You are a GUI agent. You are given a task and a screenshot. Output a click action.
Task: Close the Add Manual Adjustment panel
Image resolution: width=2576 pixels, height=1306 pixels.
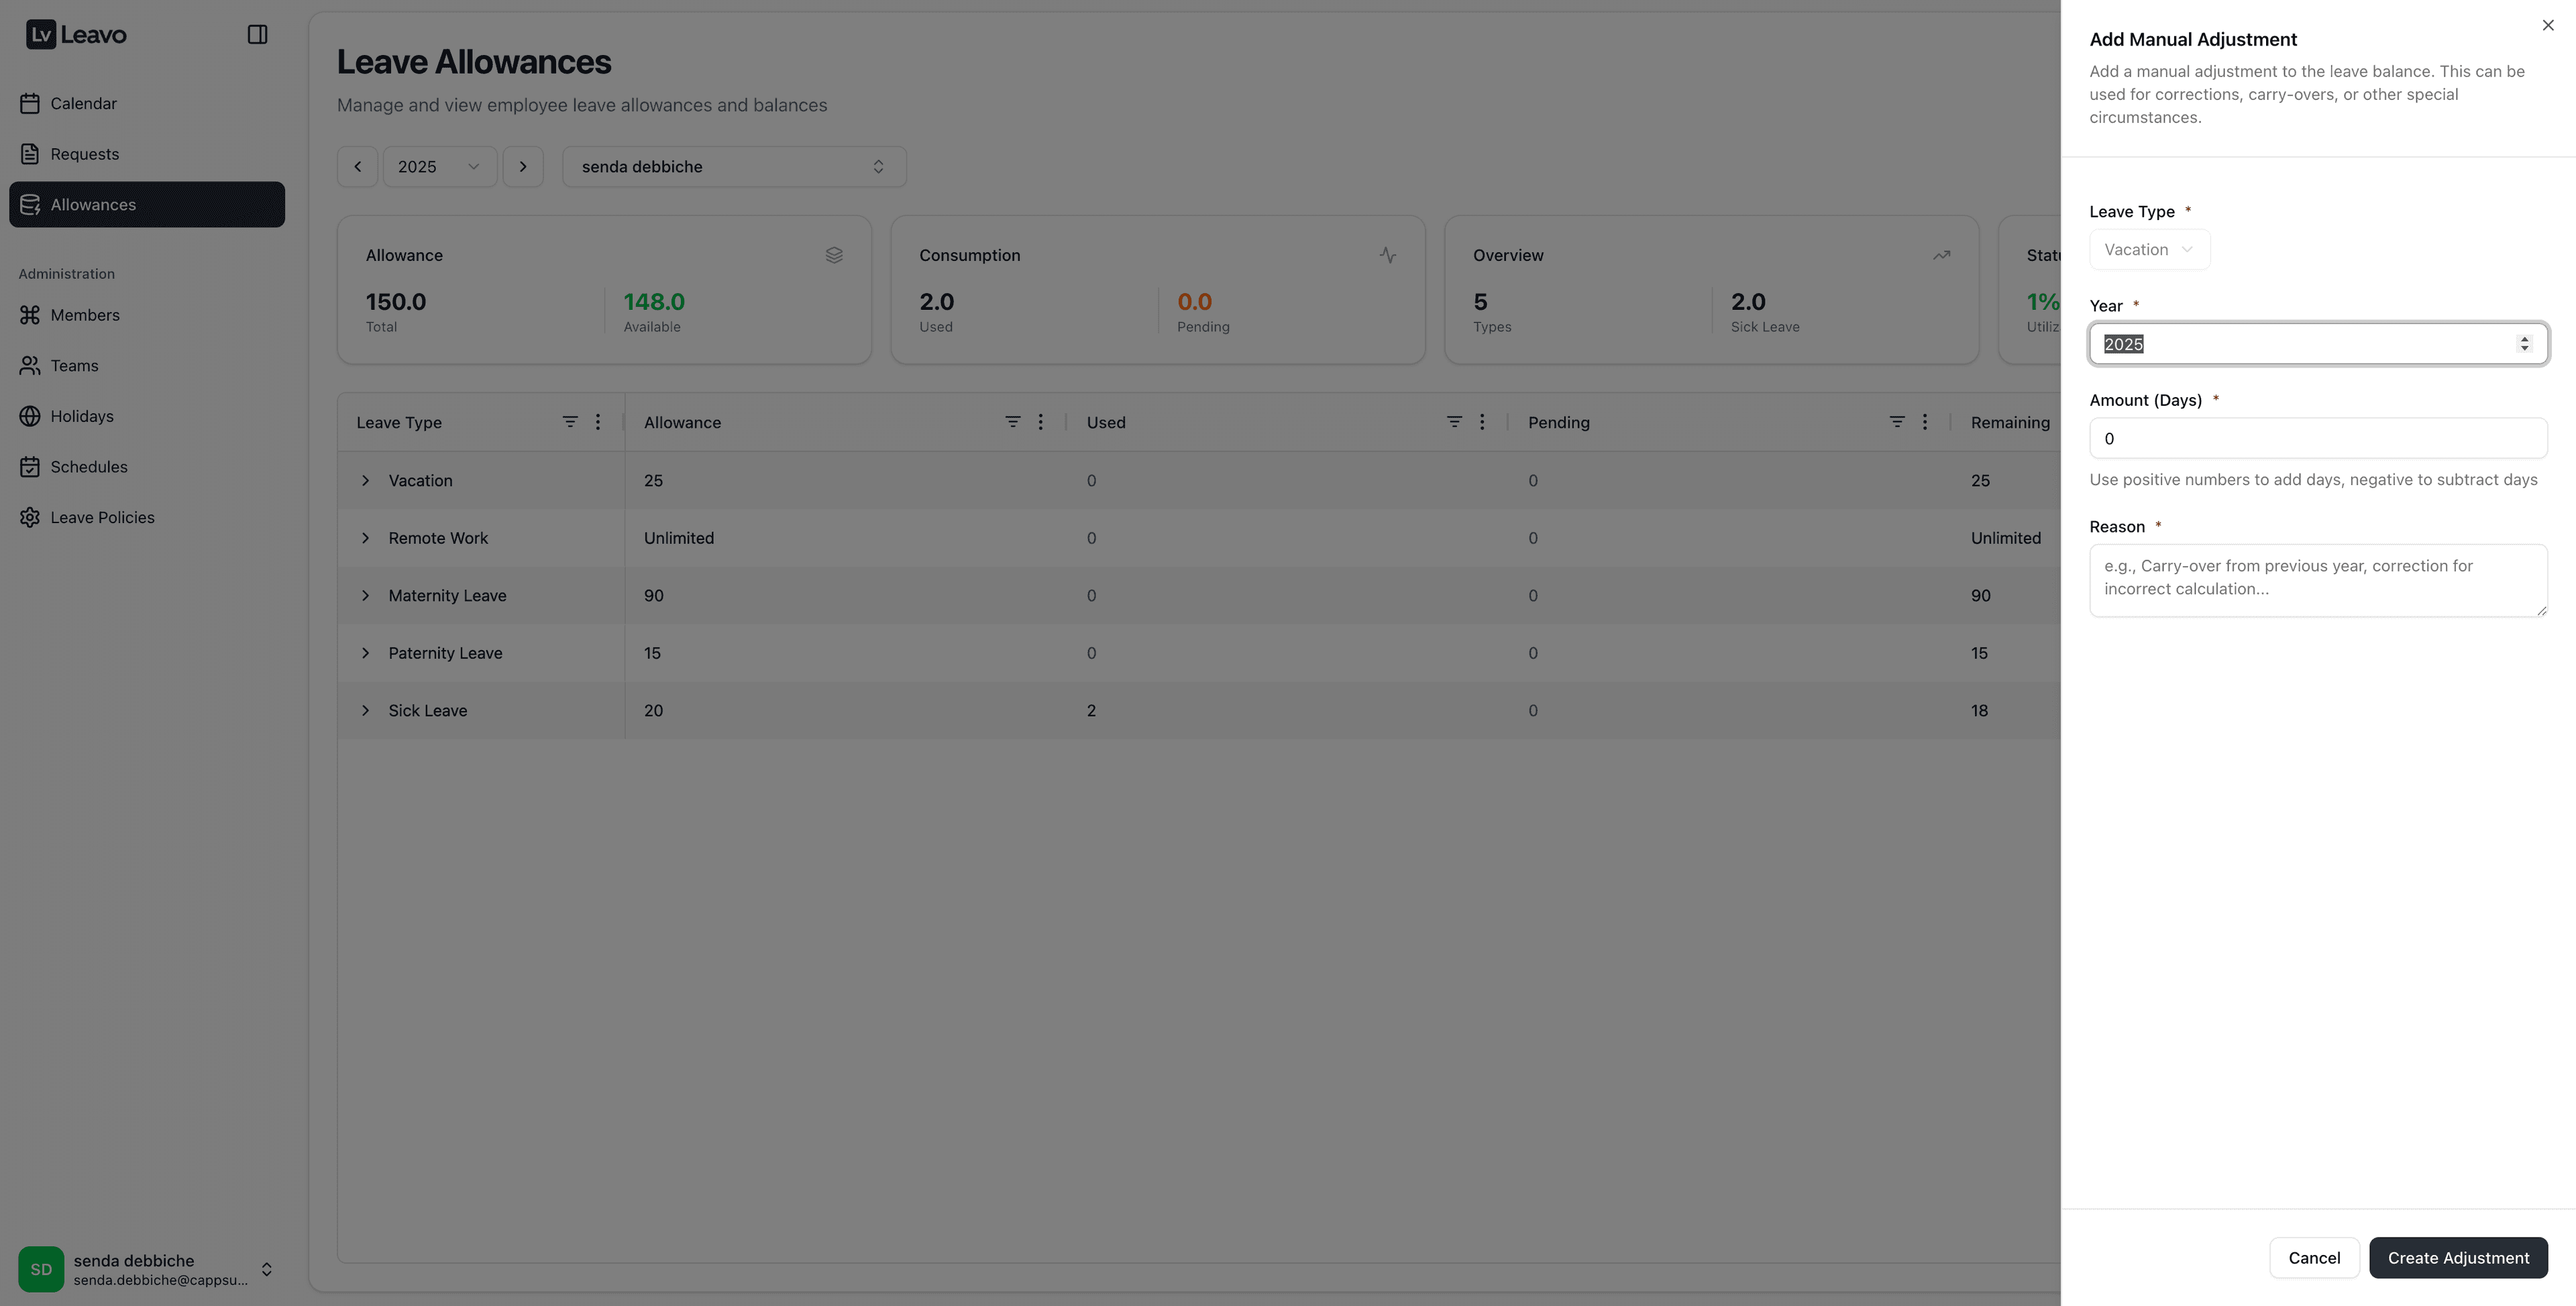(2547, 26)
